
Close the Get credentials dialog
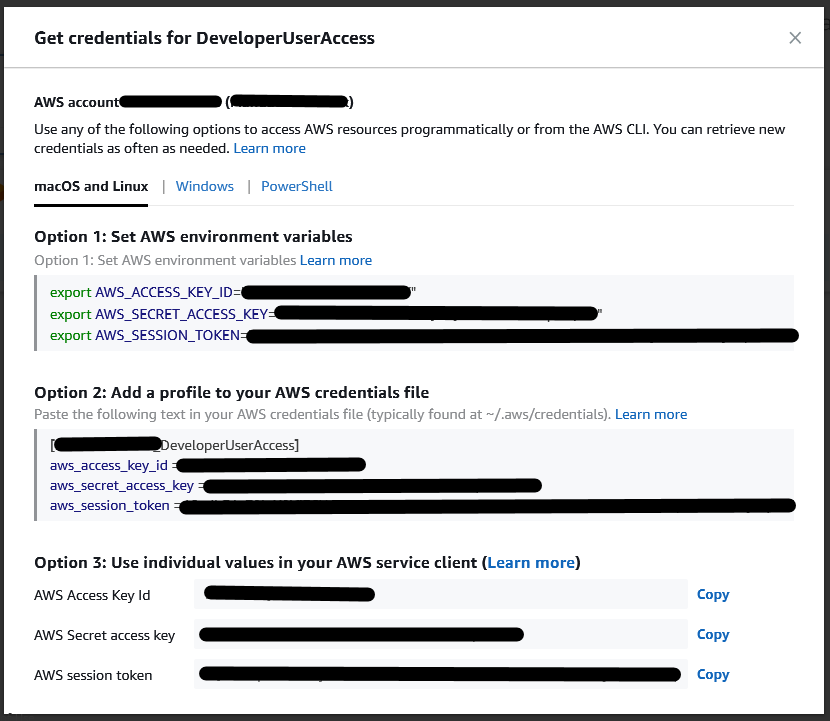coord(795,38)
